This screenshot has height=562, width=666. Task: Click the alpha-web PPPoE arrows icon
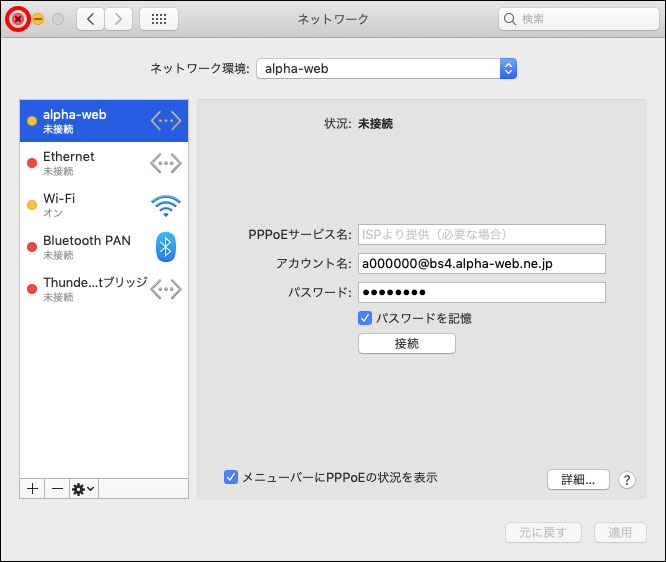click(166, 121)
